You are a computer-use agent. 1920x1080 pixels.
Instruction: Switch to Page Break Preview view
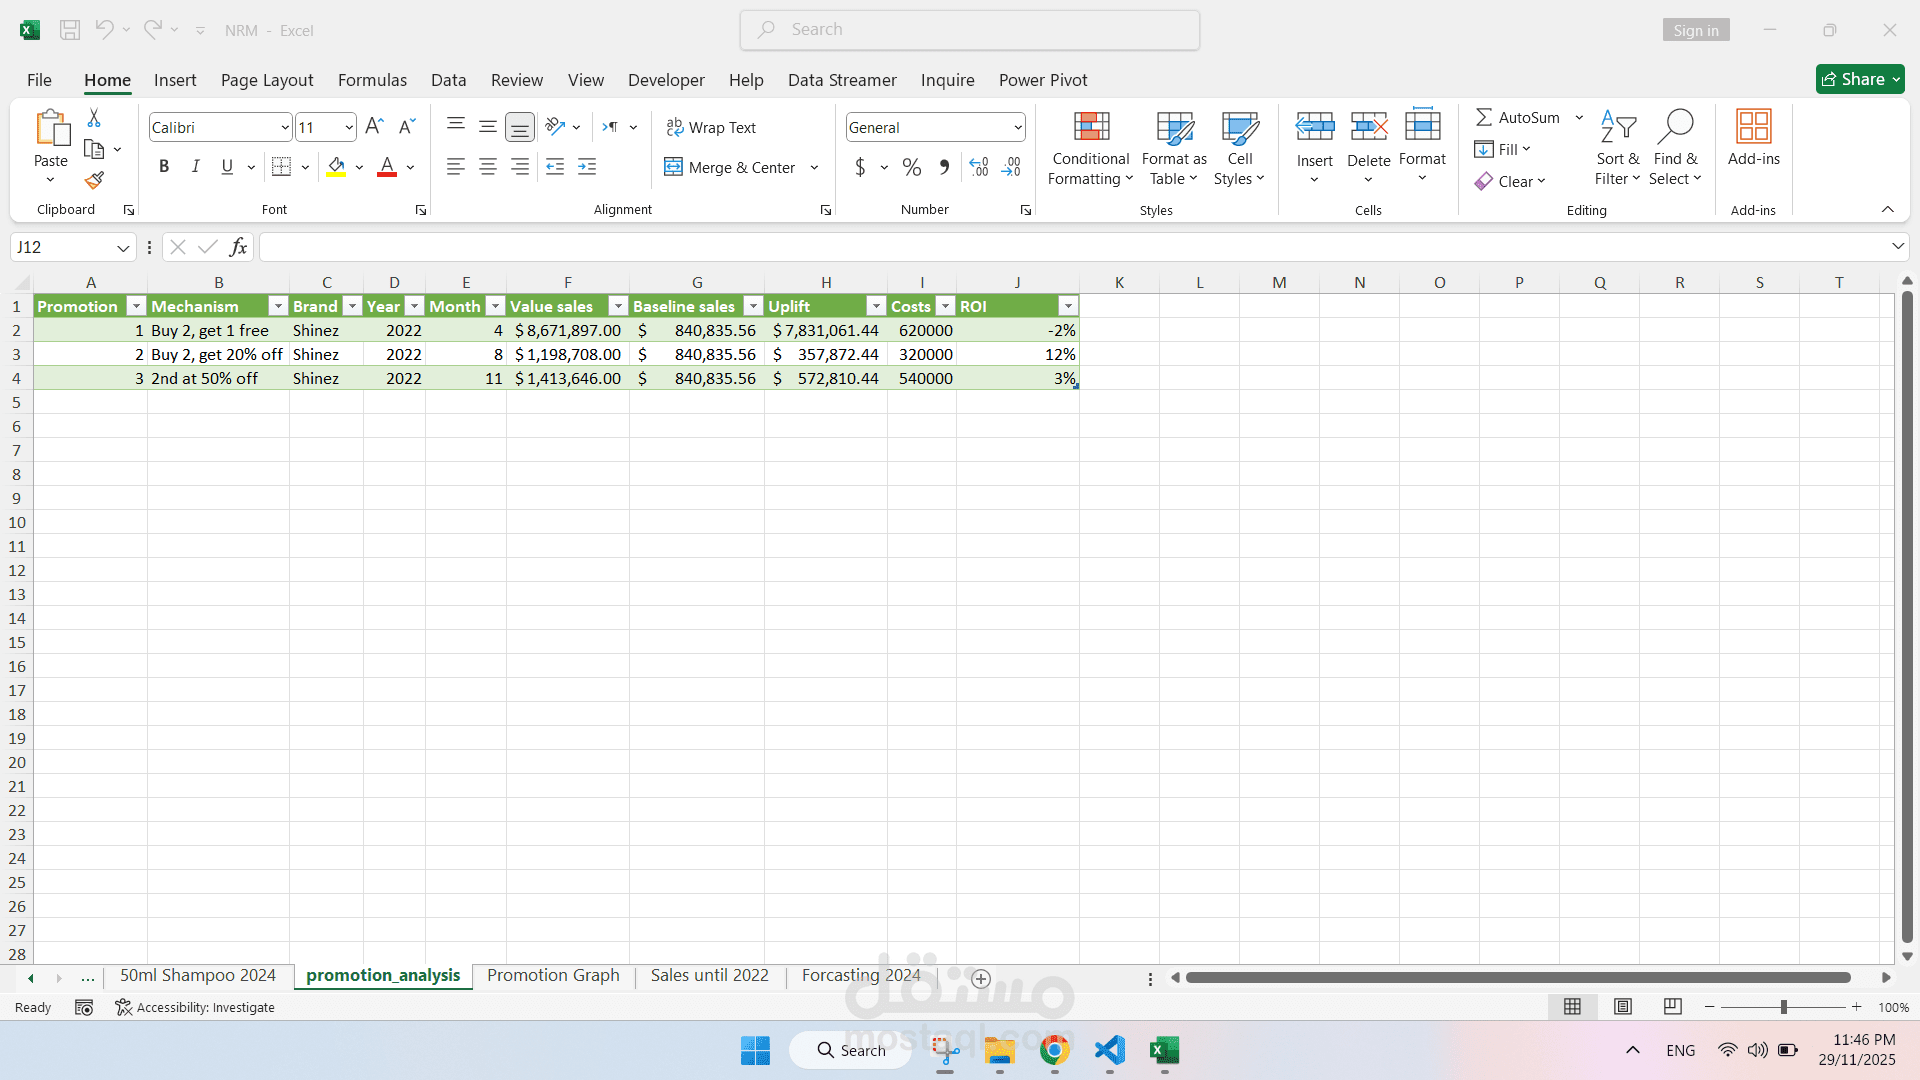pos(1672,1007)
